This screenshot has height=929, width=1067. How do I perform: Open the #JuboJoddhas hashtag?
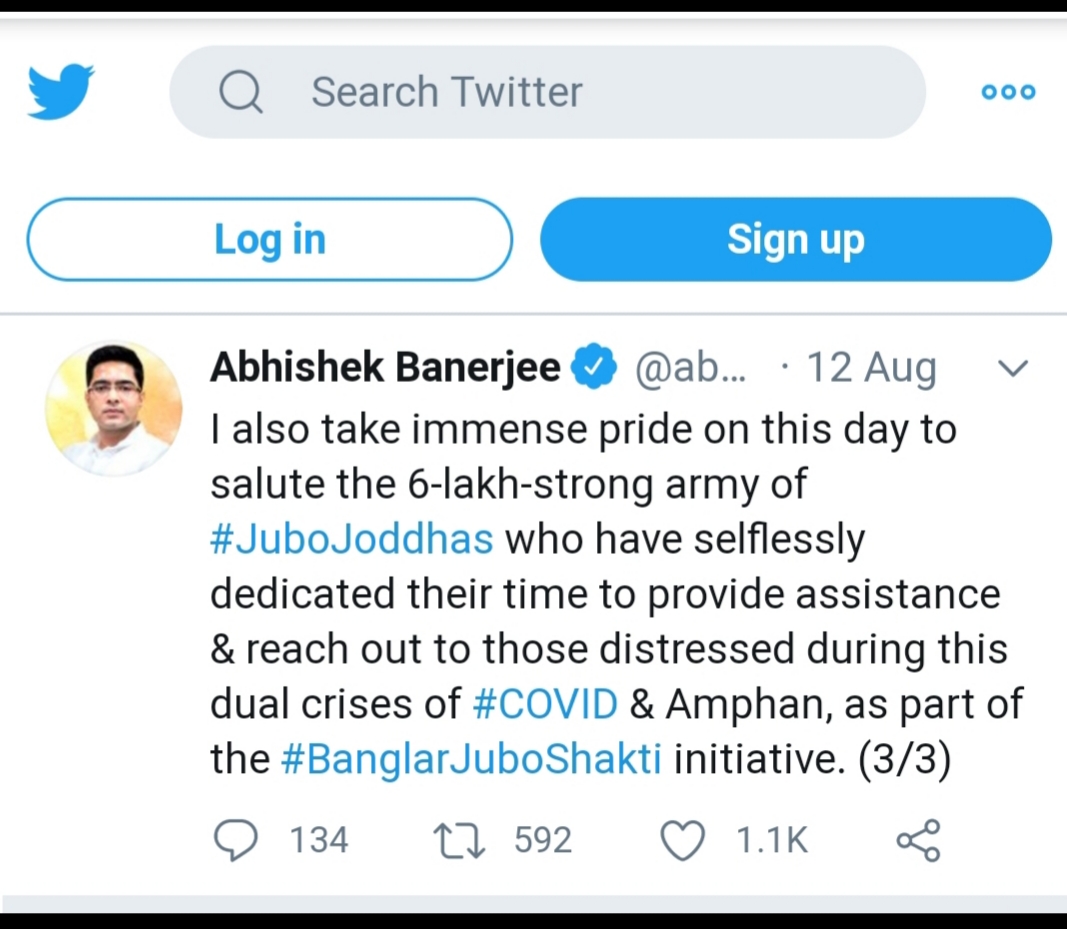[x=352, y=540]
